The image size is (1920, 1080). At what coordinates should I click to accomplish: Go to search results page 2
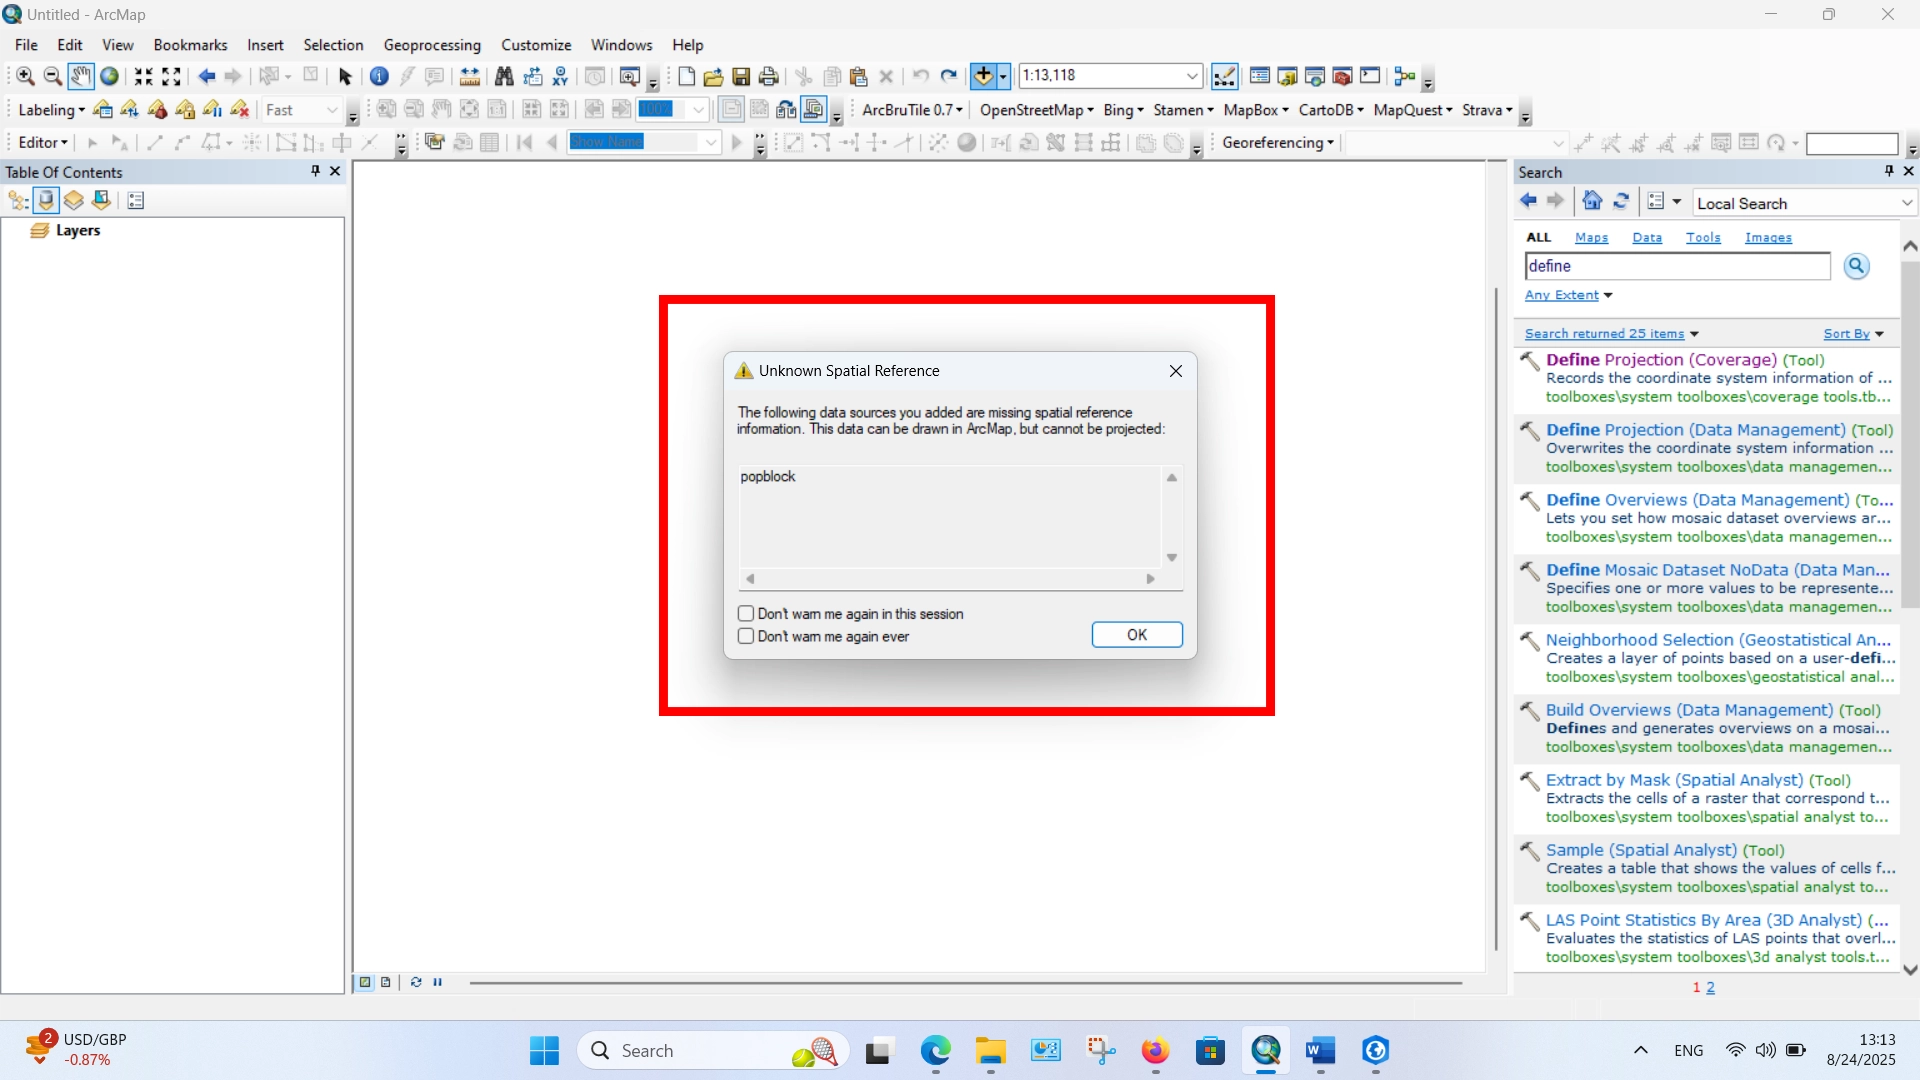[1711, 988]
